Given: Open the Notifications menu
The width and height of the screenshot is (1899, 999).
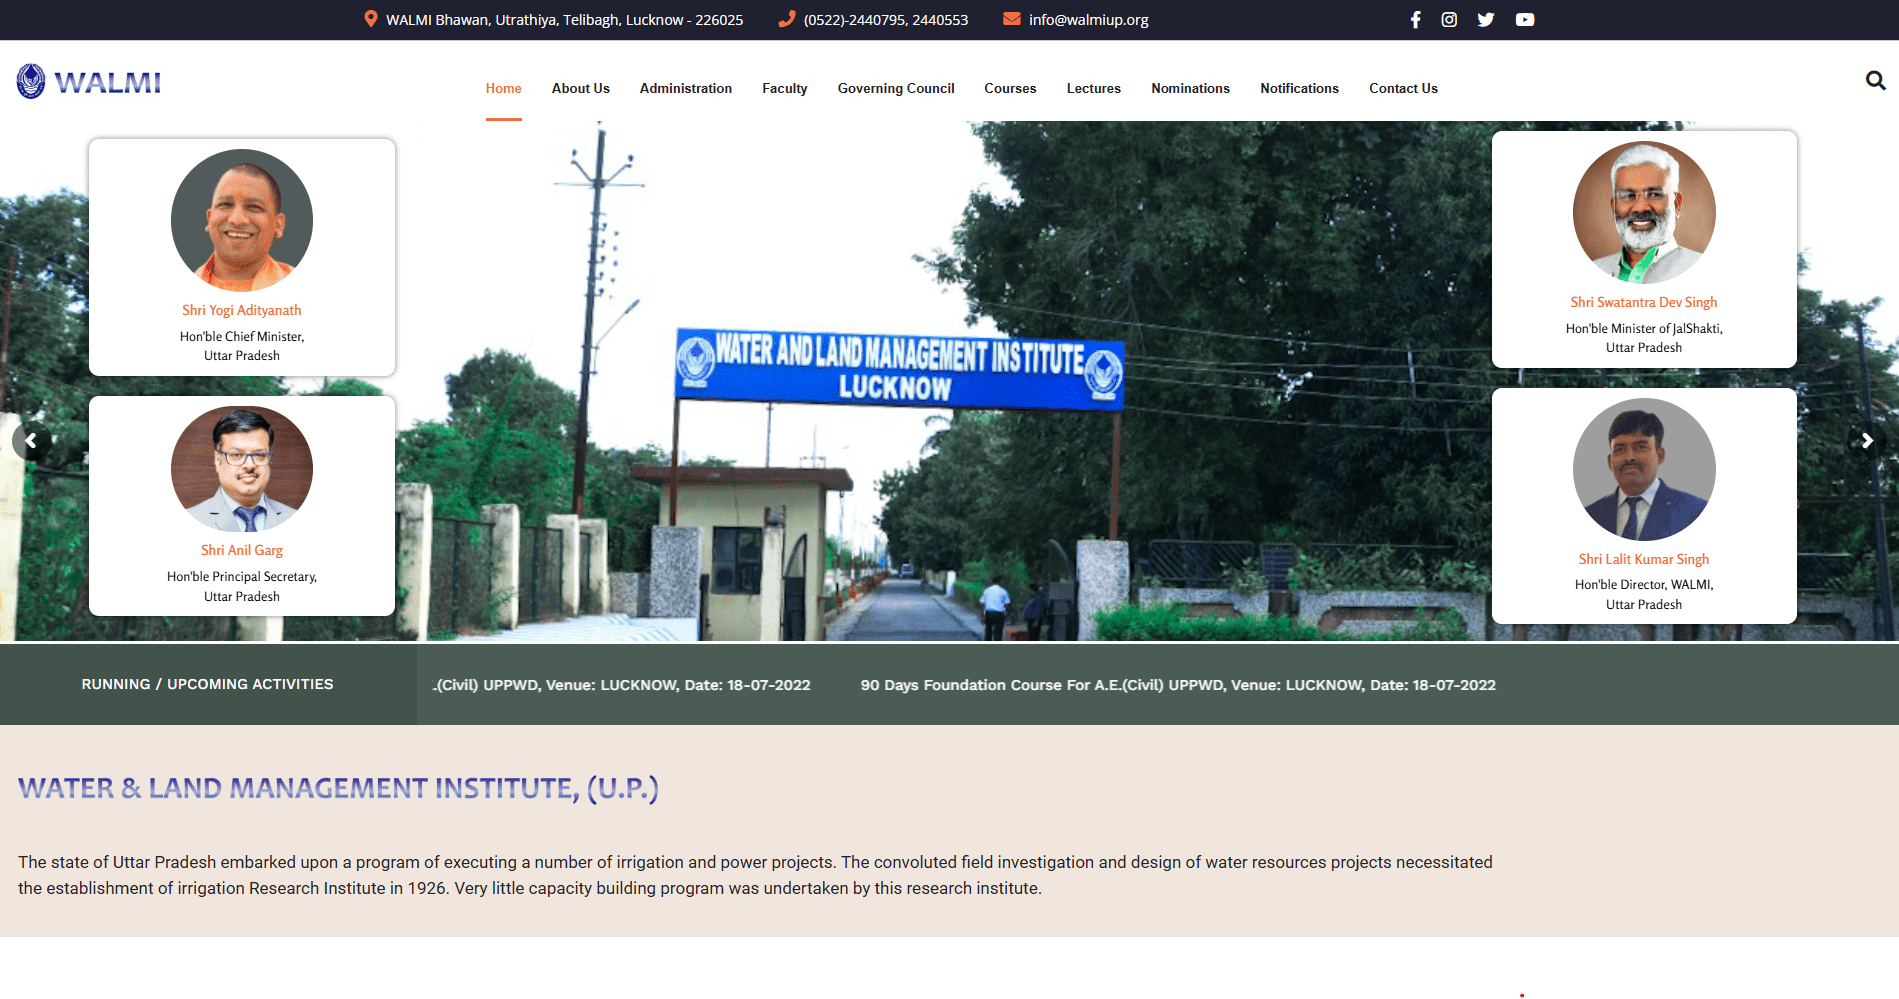Looking at the screenshot, I should 1299,88.
